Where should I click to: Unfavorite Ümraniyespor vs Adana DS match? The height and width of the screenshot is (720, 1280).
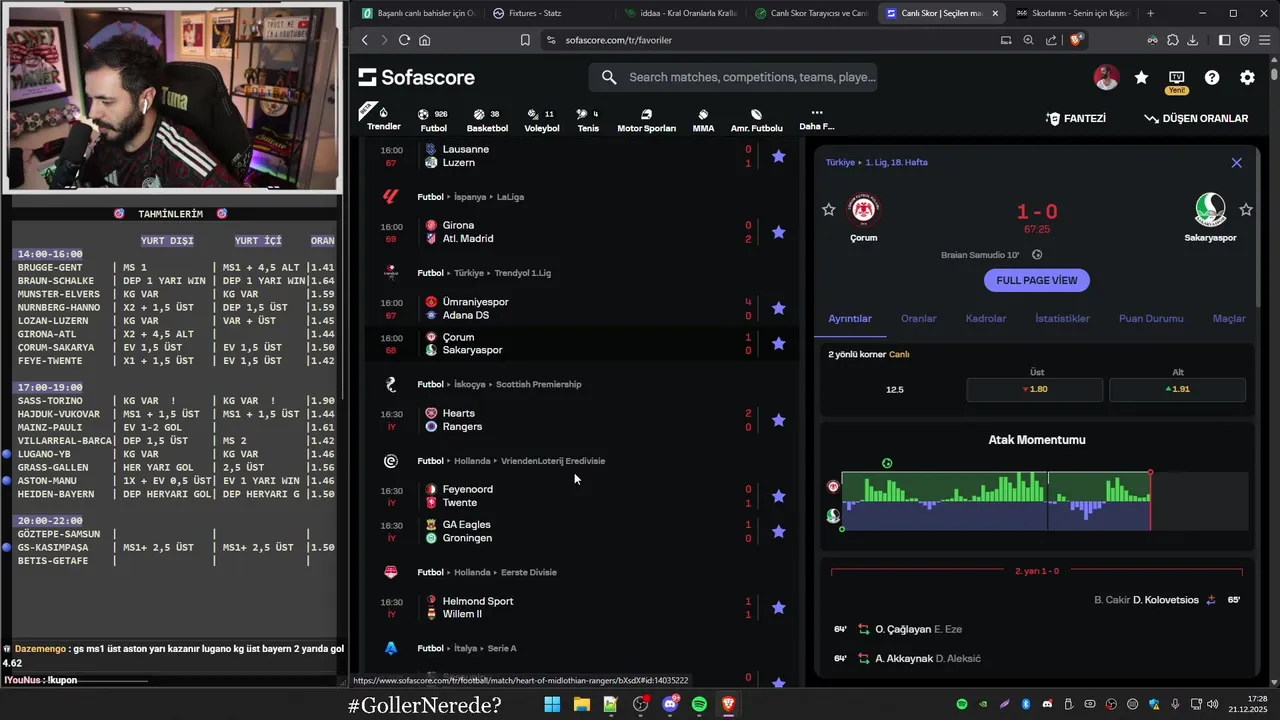pyautogui.click(x=779, y=308)
